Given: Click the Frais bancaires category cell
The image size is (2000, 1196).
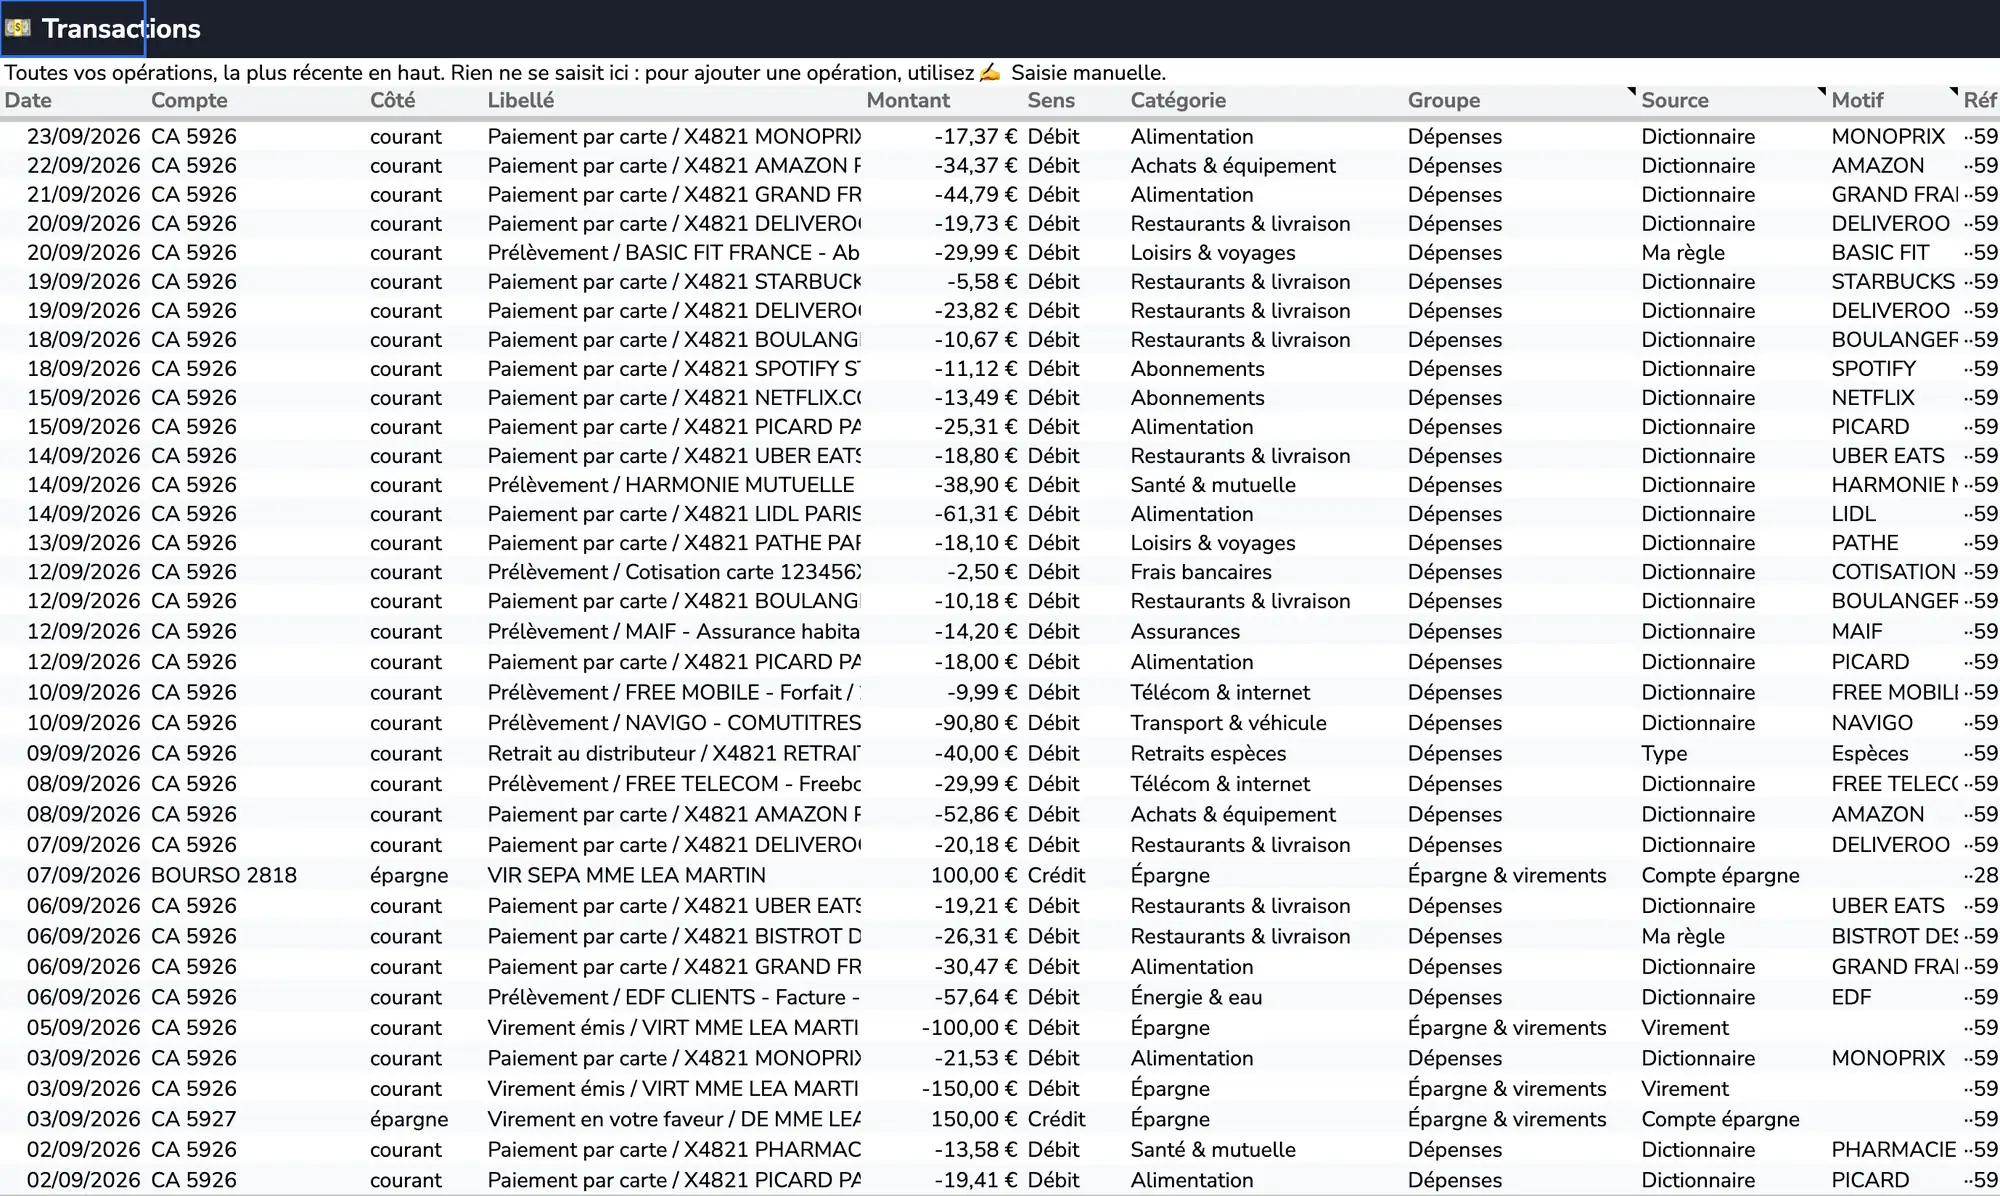Looking at the screenshot, I should [1201, 572].
